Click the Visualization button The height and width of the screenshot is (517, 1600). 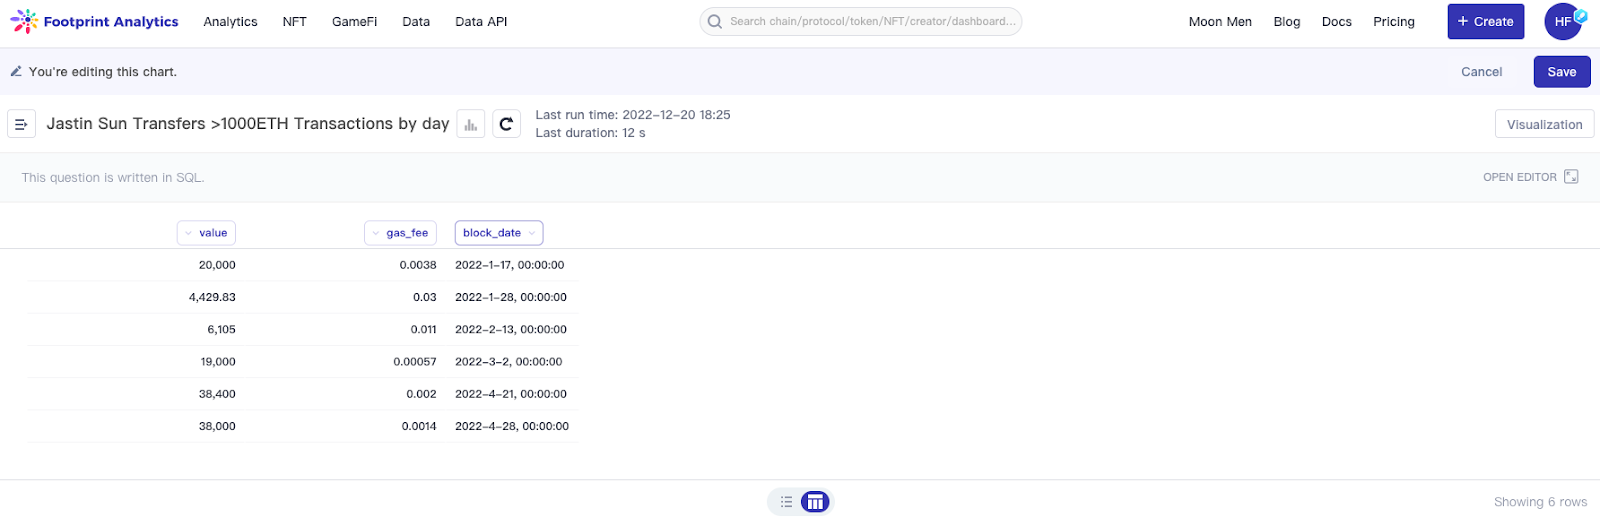tap(1544, 124)
